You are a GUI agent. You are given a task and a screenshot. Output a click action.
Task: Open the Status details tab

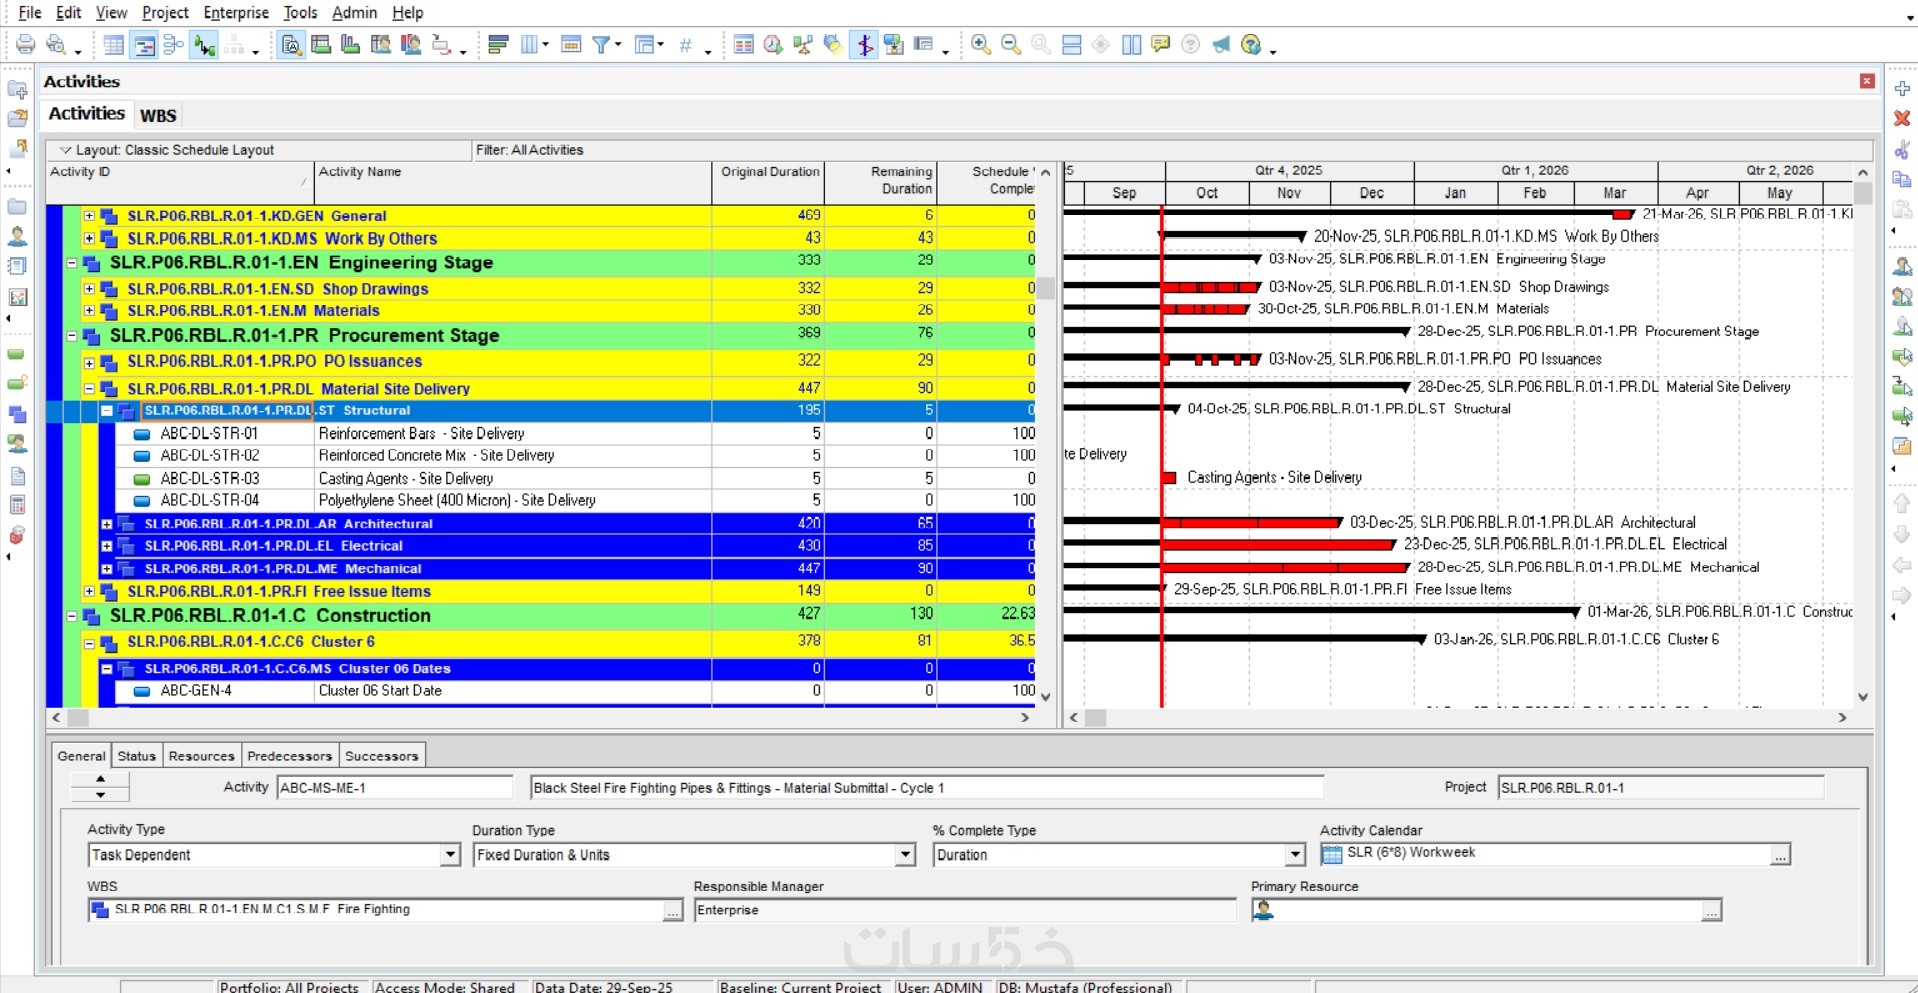pyautogui.click(x=137, y=756)
